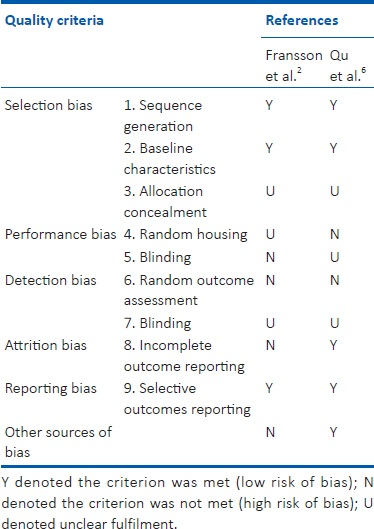Select the Detection bias row label
Screen dimensions: 374x529
(x=51, y=280)
